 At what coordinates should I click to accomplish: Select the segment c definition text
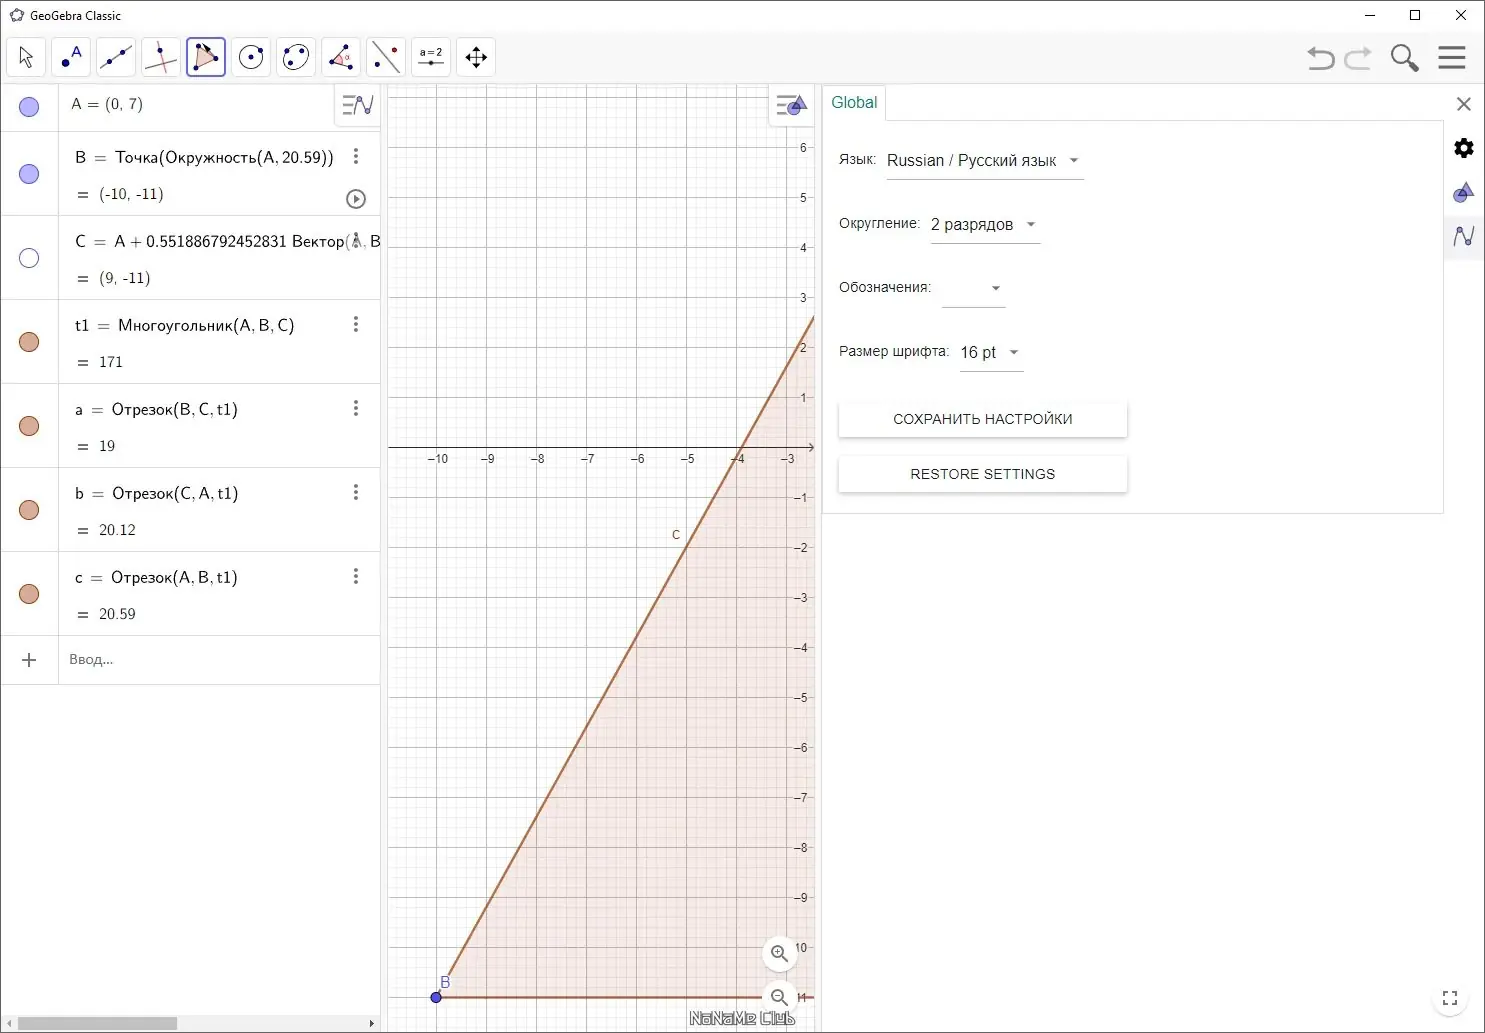pos(157,577)
